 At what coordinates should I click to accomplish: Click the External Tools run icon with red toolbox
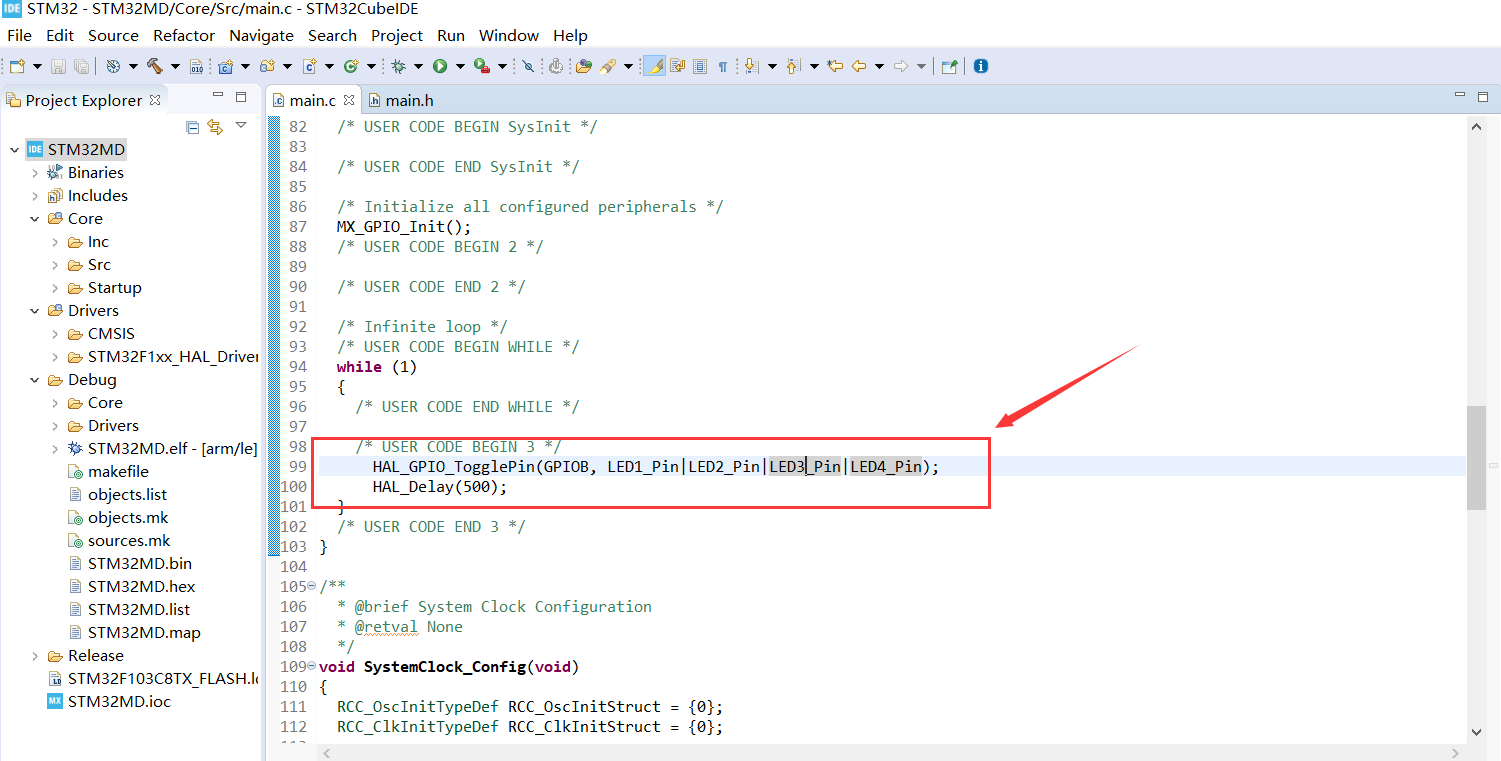pyautogui.click(x=481, y=66)
